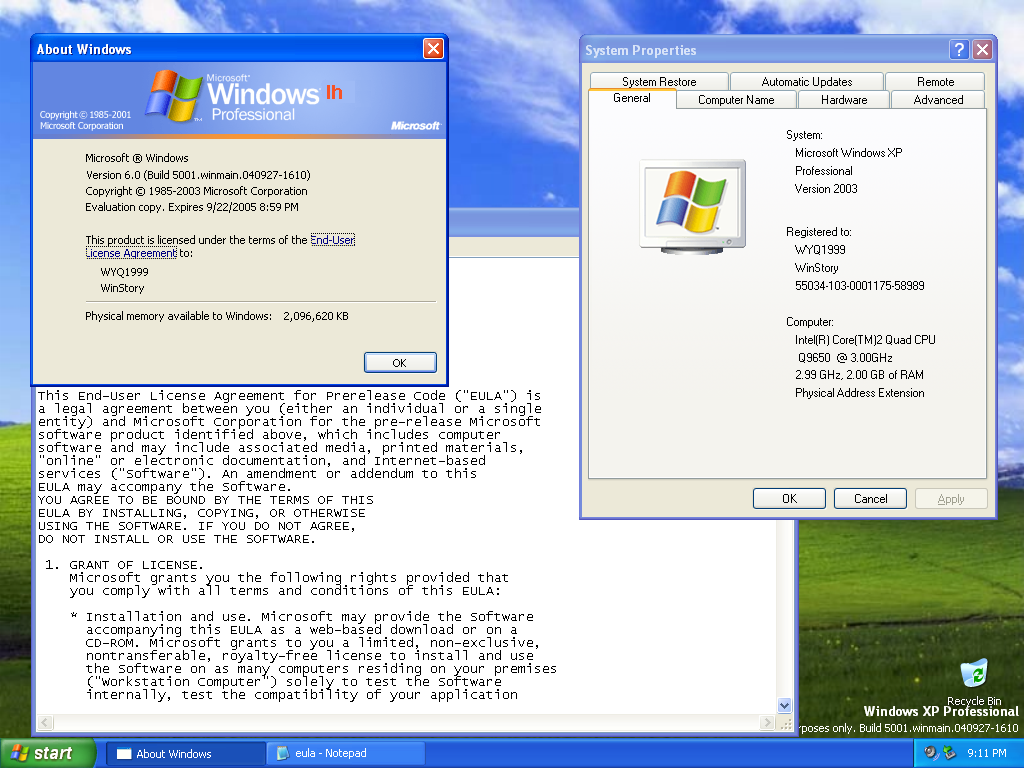Click OK in About Windows dialog
This screenshot has width=1024, height=768.
[x=400, y=362]
